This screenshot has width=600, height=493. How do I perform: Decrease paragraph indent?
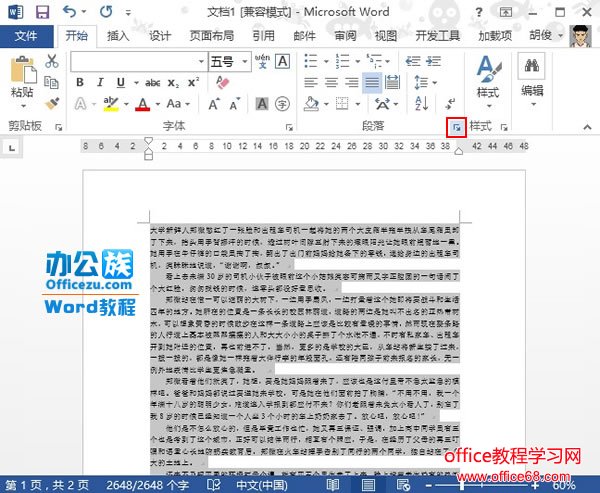click(x=413, y=61)
